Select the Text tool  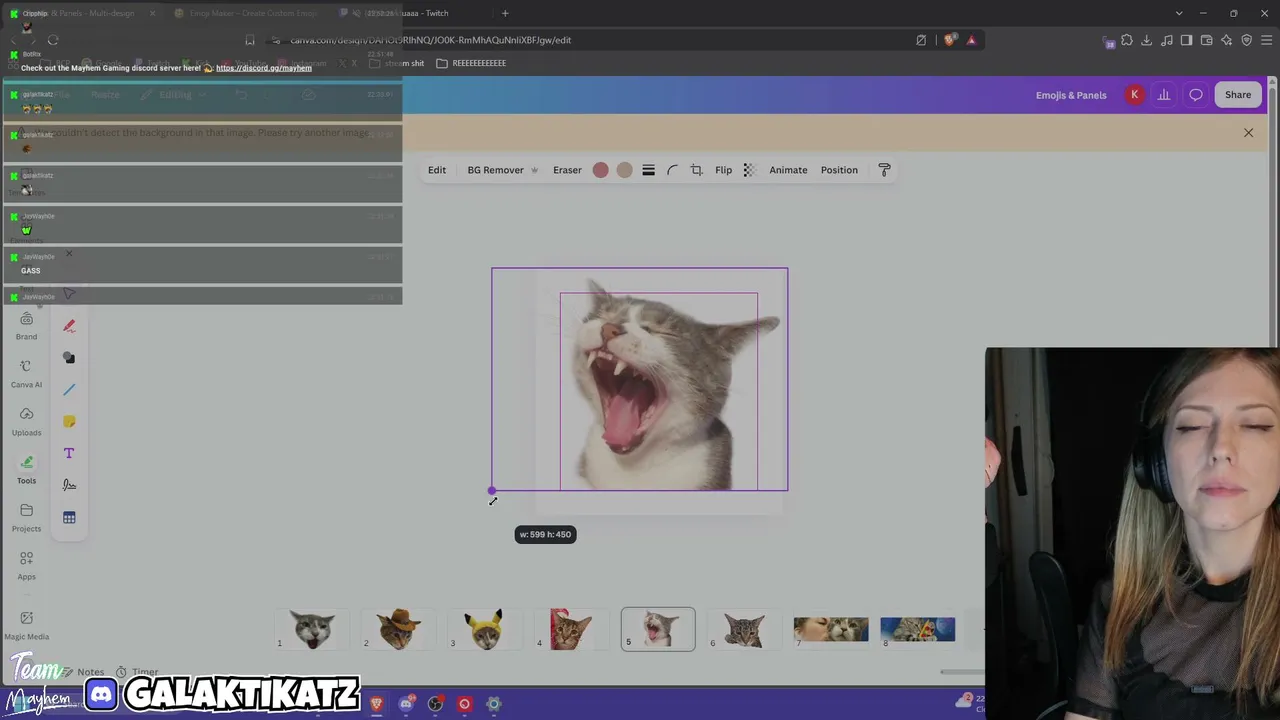(x=69, y=454)
